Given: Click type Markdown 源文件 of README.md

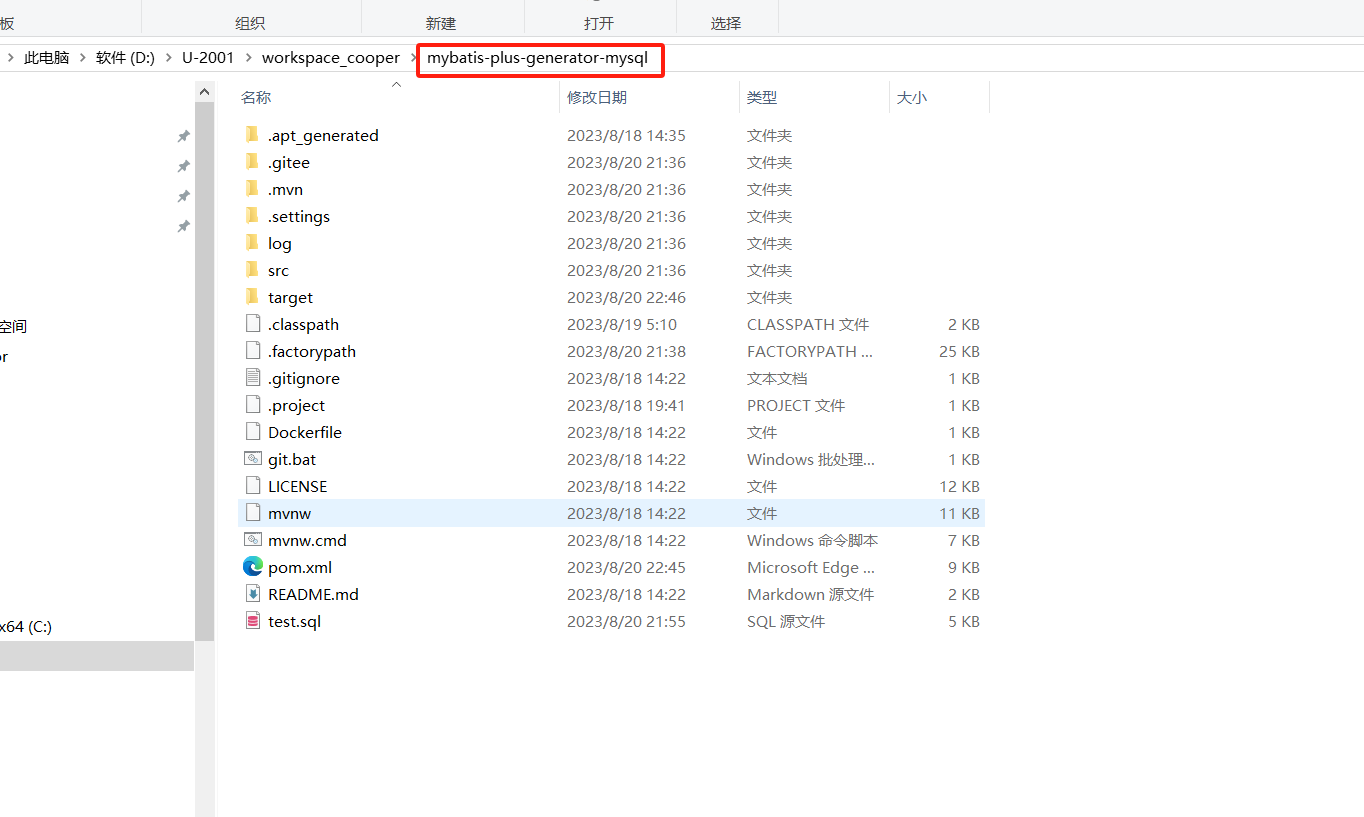Looking at the screenshot, I should pos(811,594).
